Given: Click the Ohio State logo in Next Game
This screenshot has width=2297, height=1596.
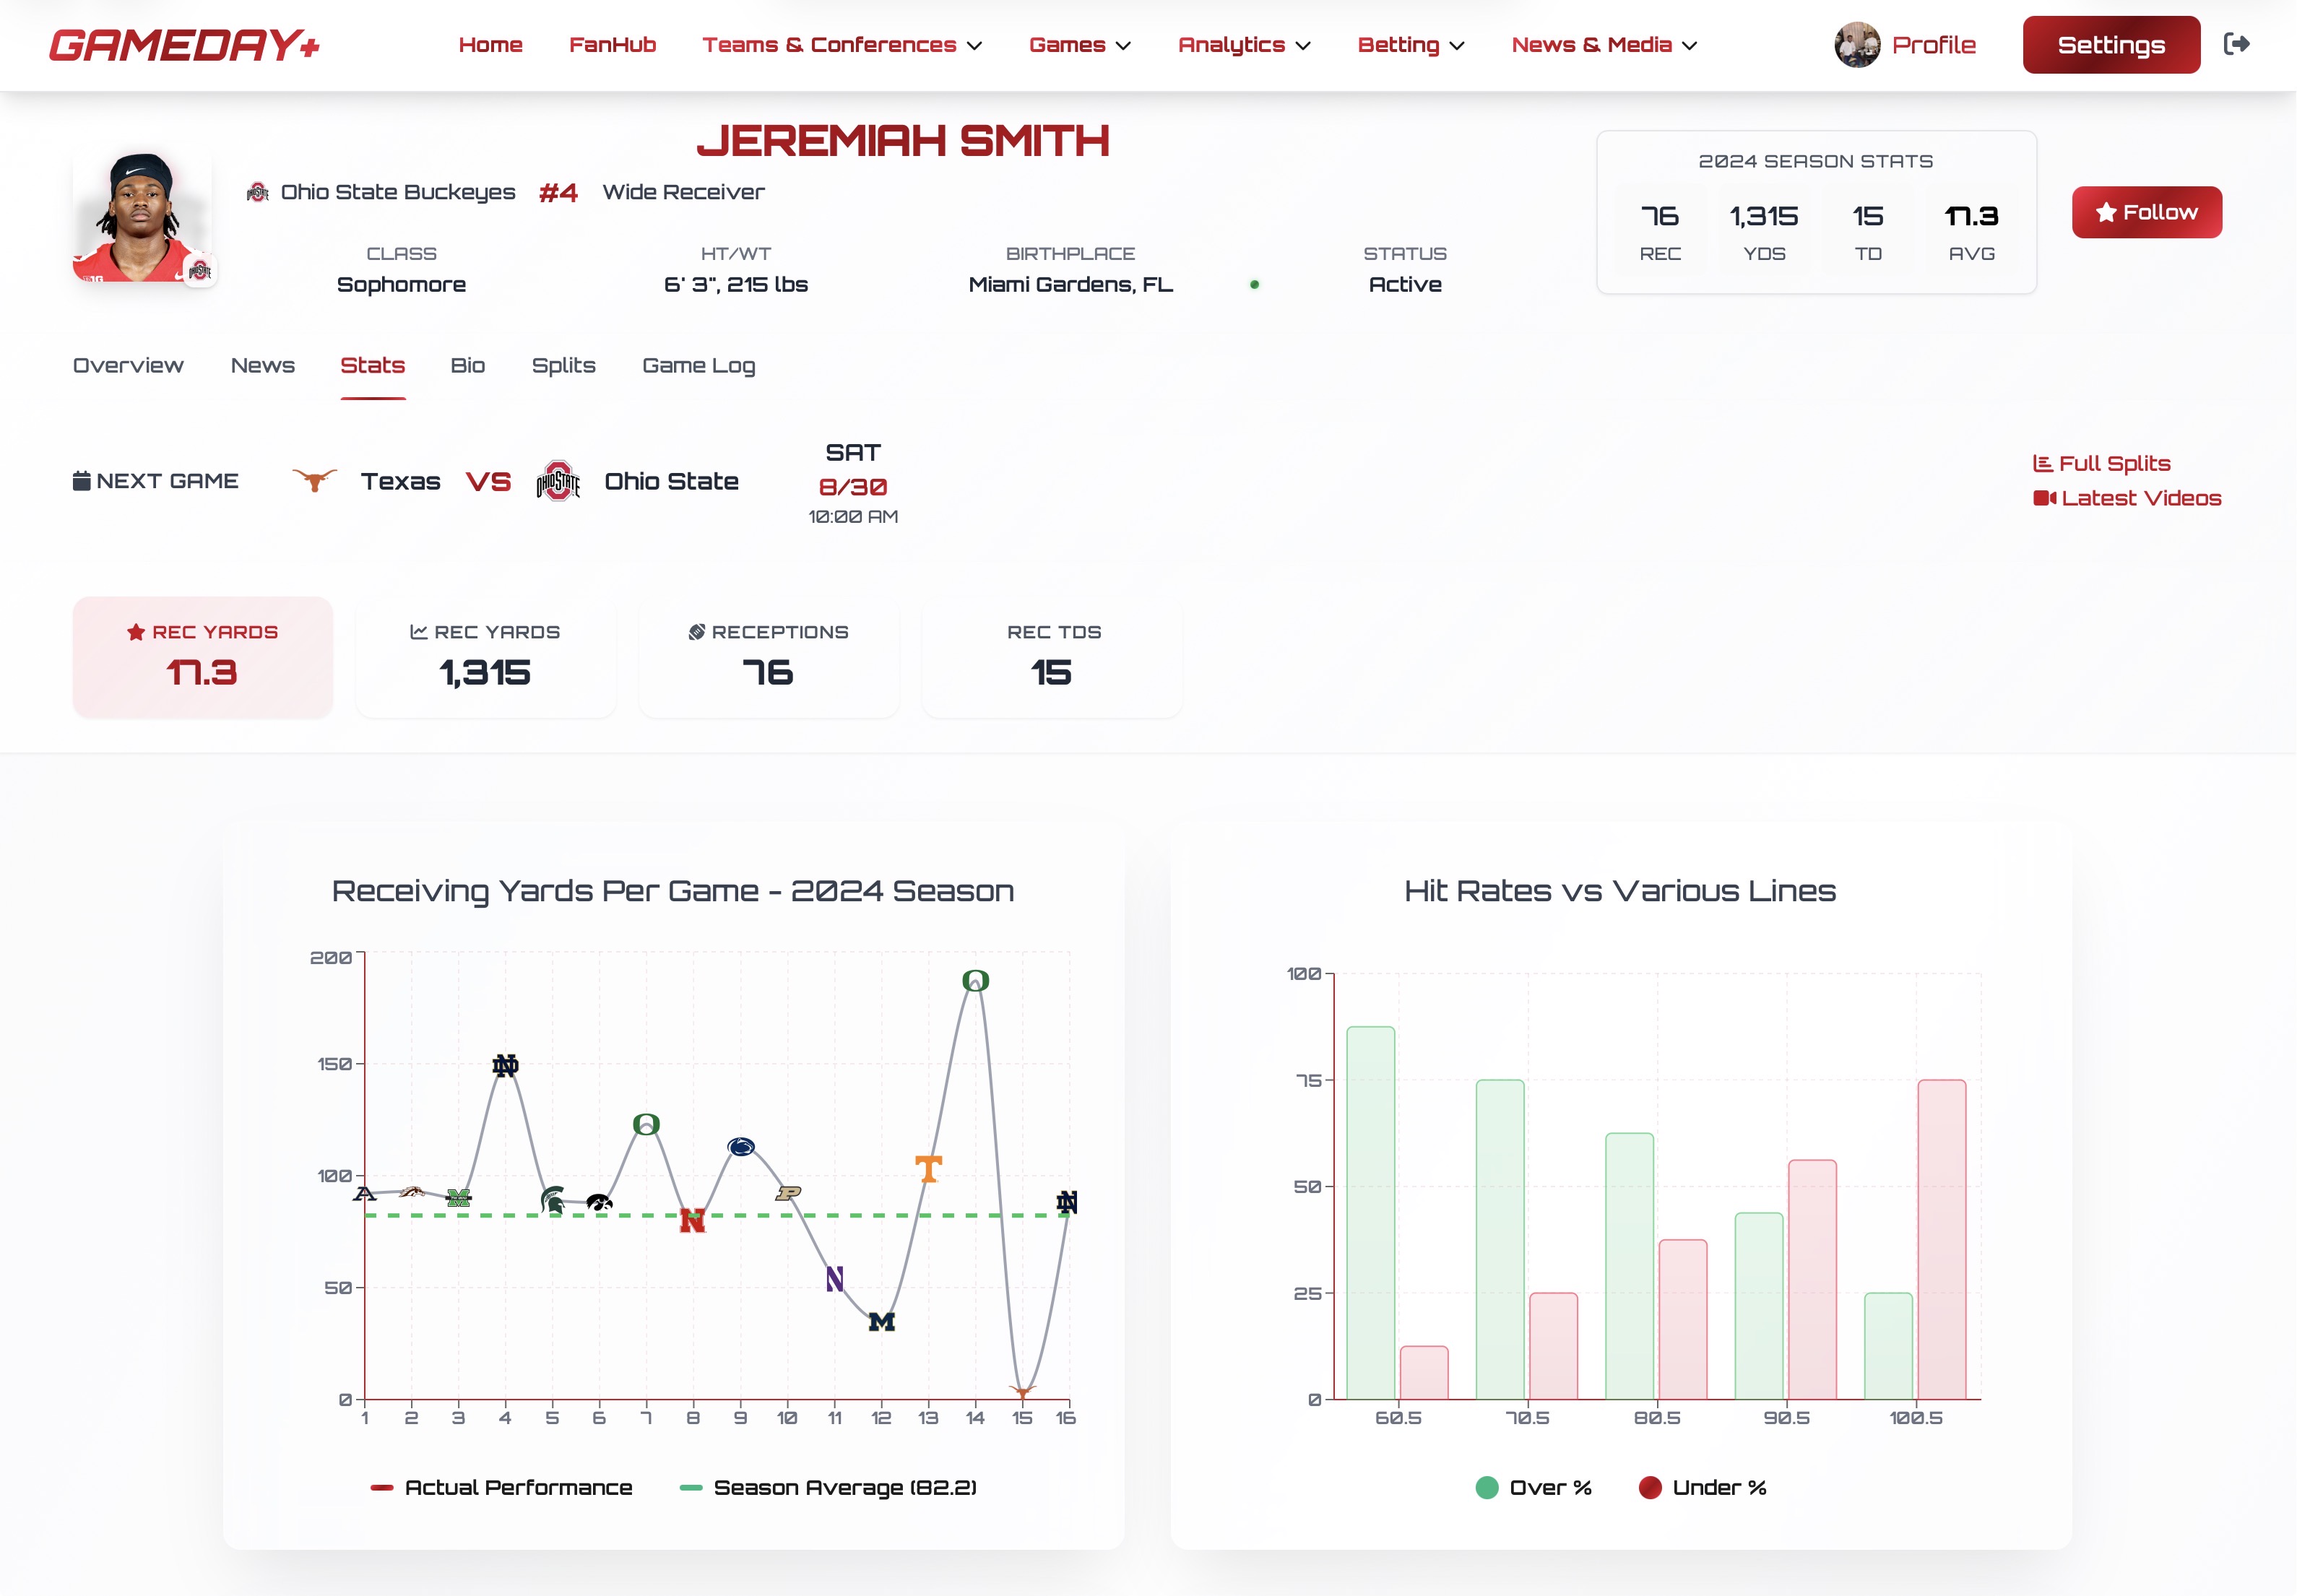Looking at the screenshot, I should [x=558, y=481].
